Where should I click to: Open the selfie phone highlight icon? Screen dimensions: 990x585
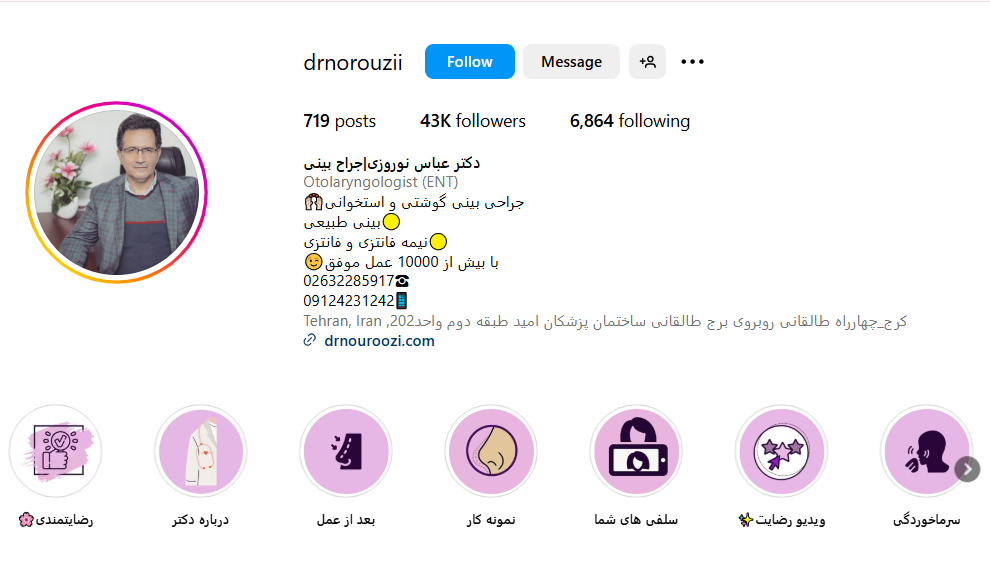click(636, 451)
